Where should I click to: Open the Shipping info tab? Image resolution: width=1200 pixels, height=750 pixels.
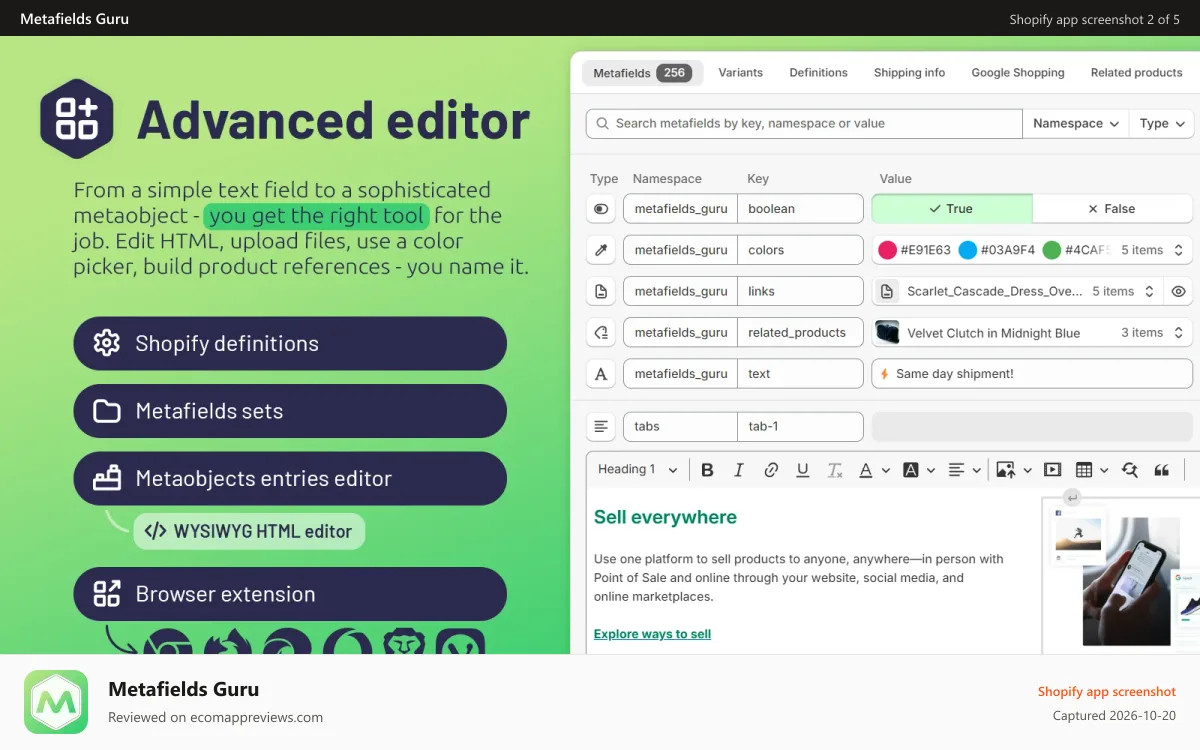[x=909, y=73]
